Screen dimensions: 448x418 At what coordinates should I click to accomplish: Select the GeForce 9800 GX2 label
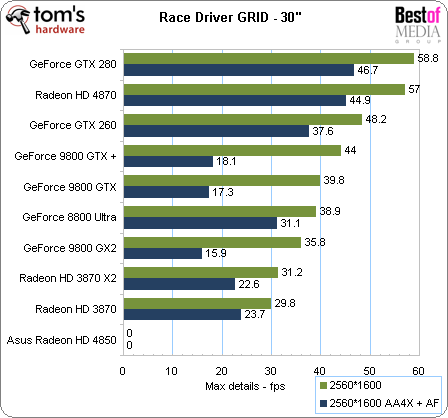tap(70, 248)
